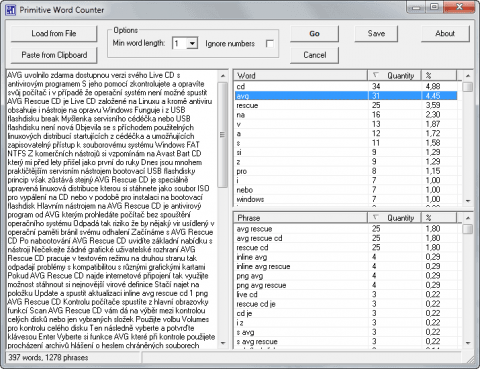The image size is (480, 369).
Task: Click the word list scrollbar thumb
Action: coord(468,87)
